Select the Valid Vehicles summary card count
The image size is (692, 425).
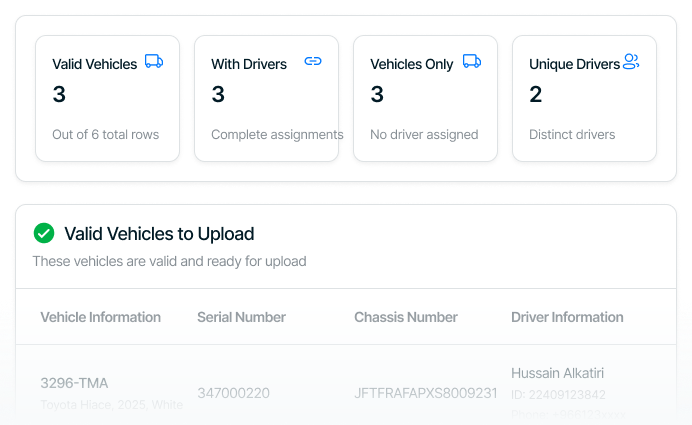click(x=60, y=95)
